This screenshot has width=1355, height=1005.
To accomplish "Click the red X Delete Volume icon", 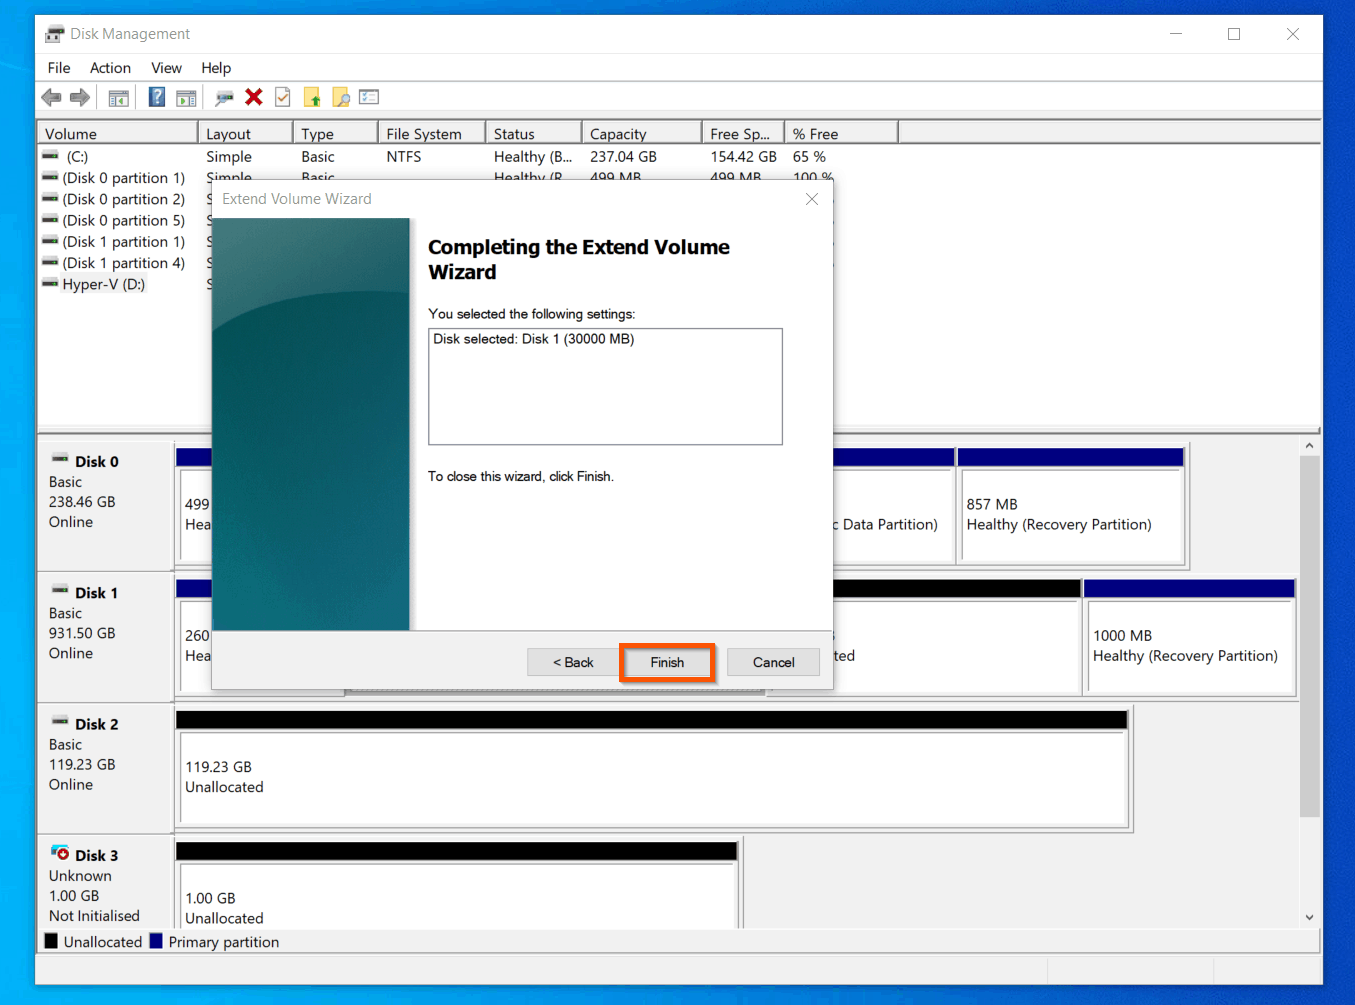I will (254, 96).
